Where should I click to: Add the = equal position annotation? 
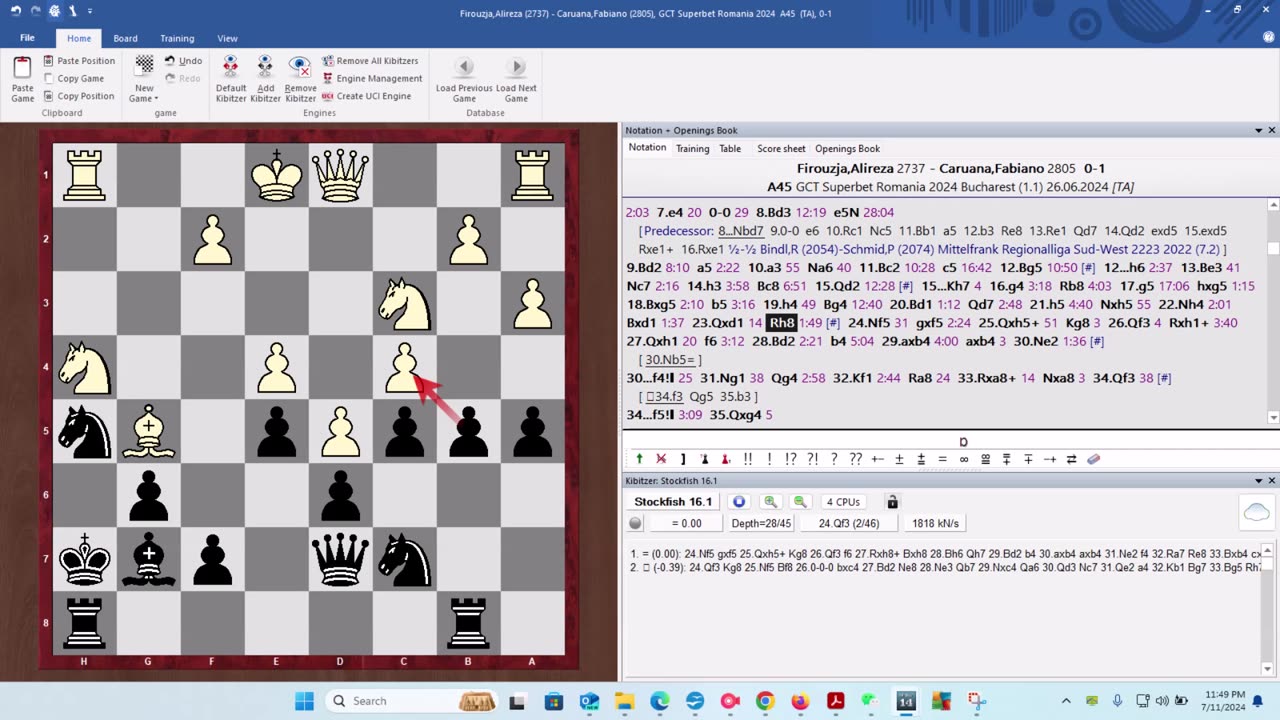pyautogui.click(x=942, y=459)
